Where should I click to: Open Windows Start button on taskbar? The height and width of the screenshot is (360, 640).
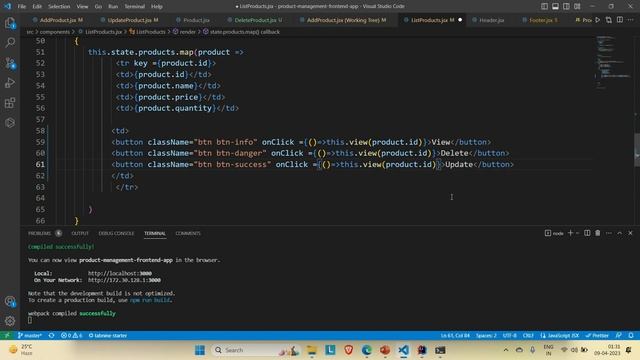[200, 350]
